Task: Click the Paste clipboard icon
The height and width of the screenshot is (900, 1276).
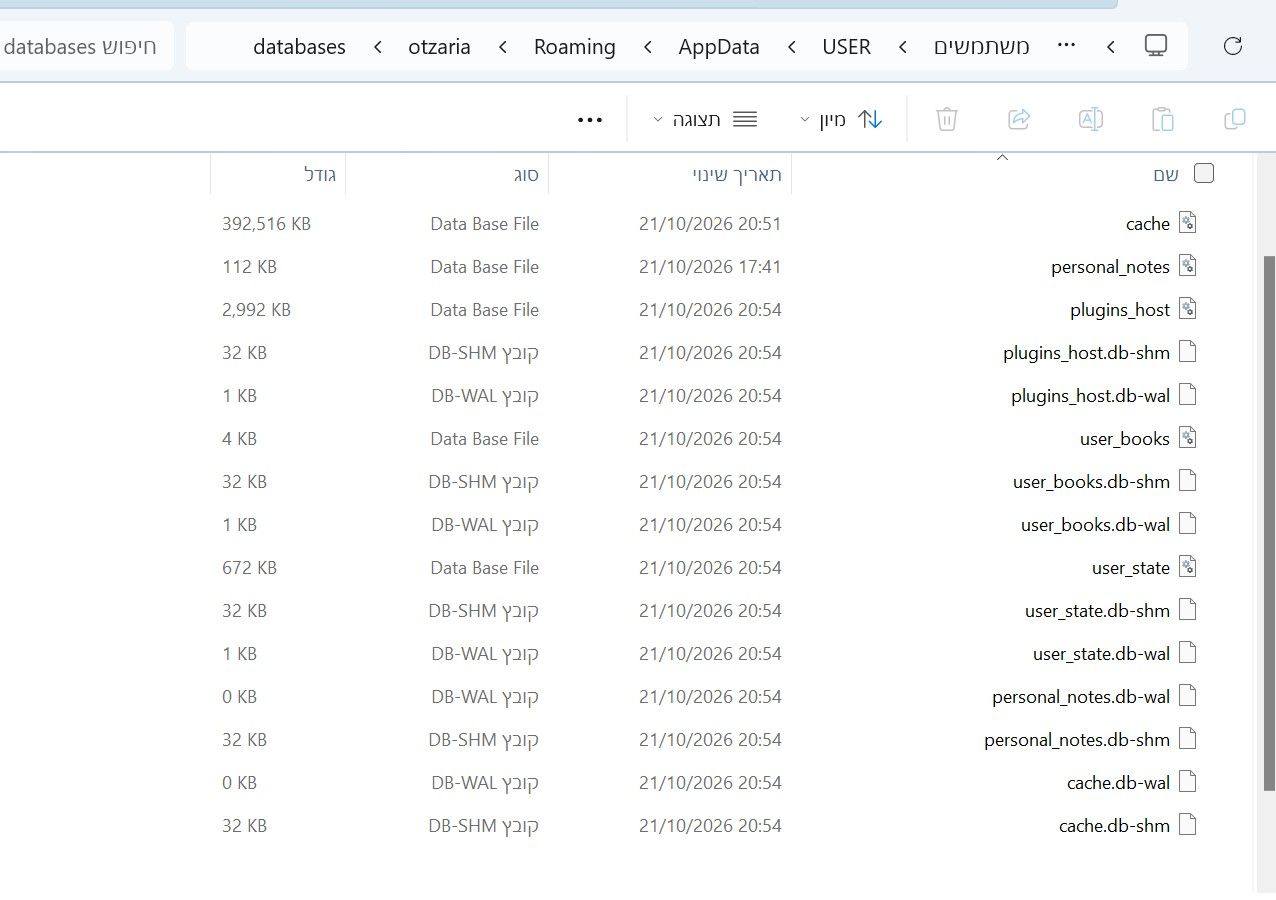Action: pos(1163,119)
